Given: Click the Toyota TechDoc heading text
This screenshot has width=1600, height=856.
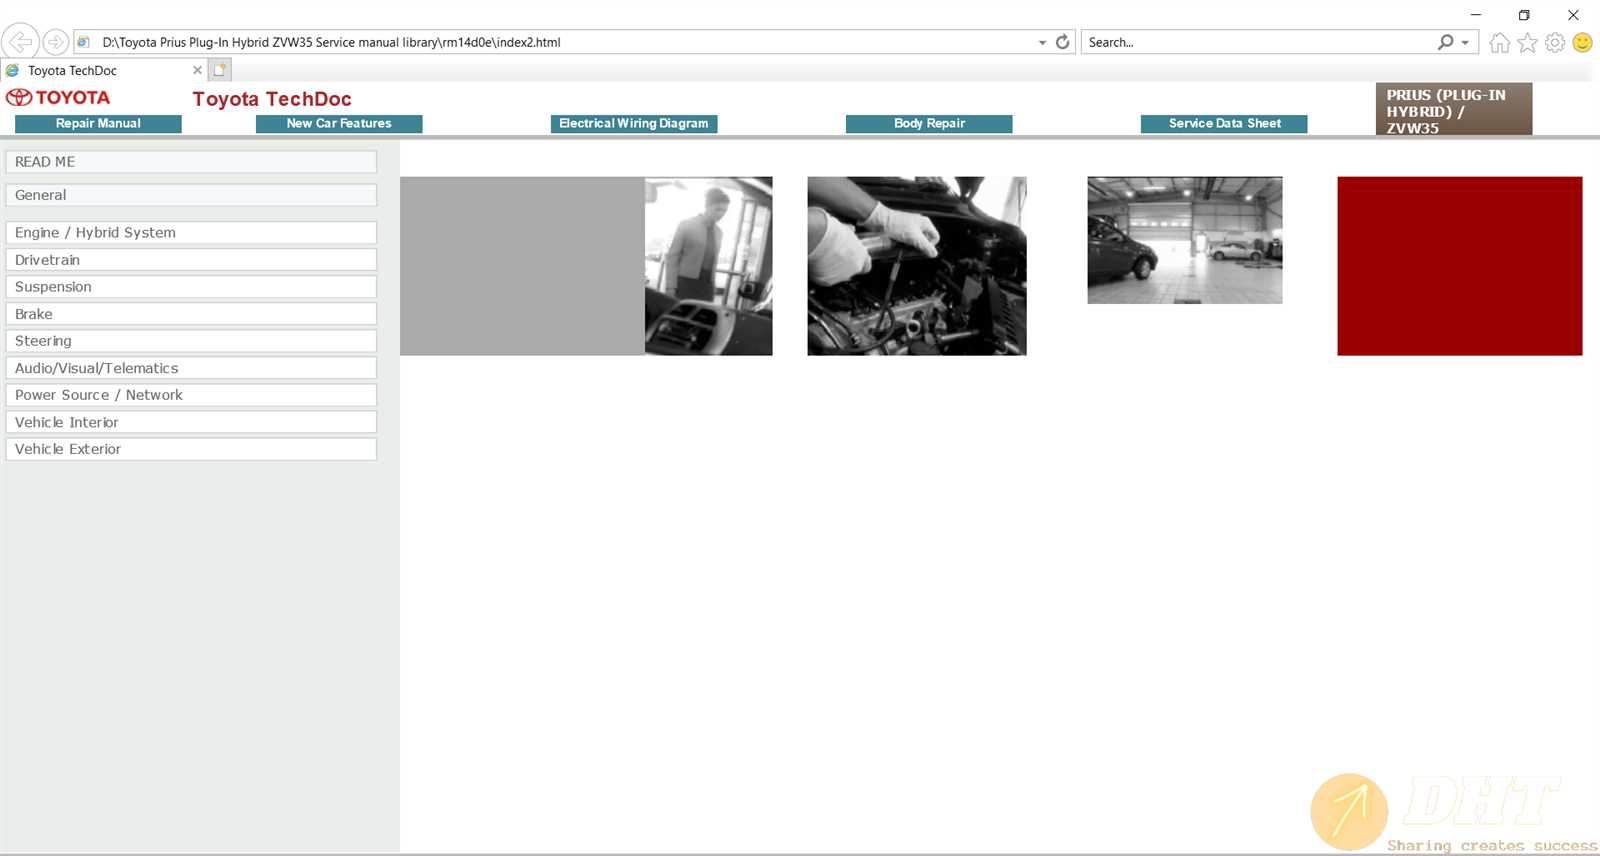Looking at the screenshot, I should pos(272,99).
